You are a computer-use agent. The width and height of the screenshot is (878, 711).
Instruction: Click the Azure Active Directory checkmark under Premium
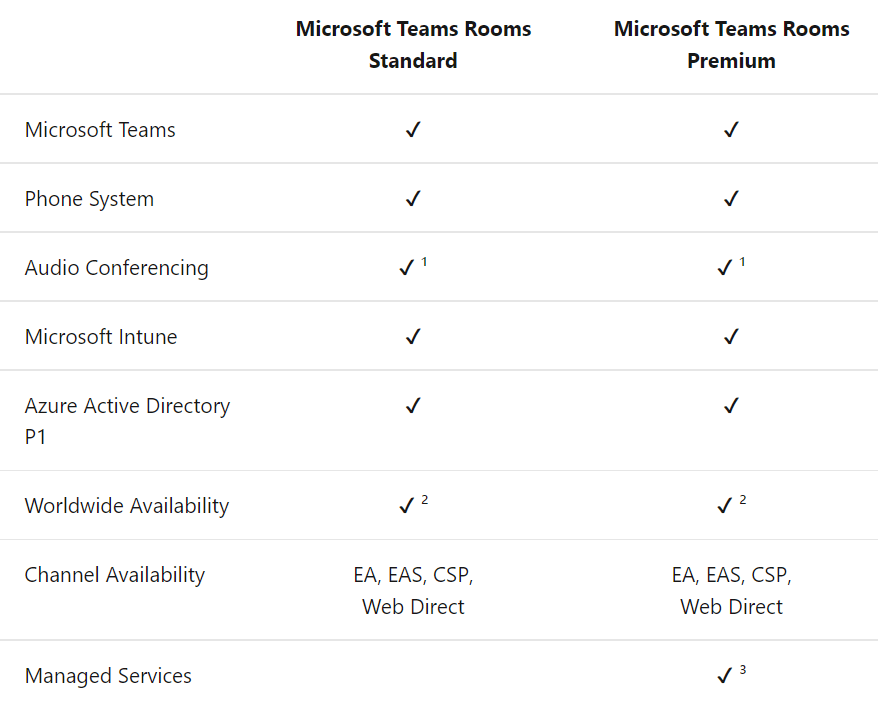point(731,406)
